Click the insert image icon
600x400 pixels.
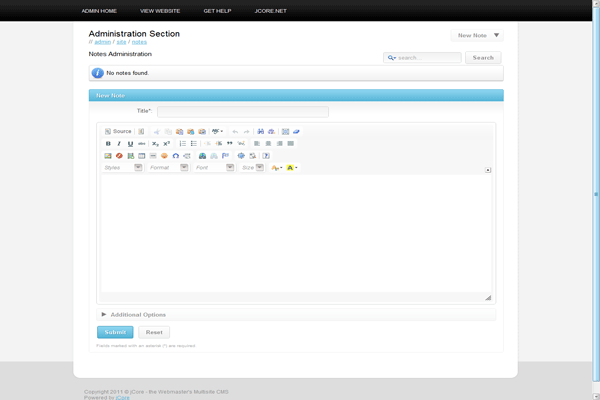point(108,156)
